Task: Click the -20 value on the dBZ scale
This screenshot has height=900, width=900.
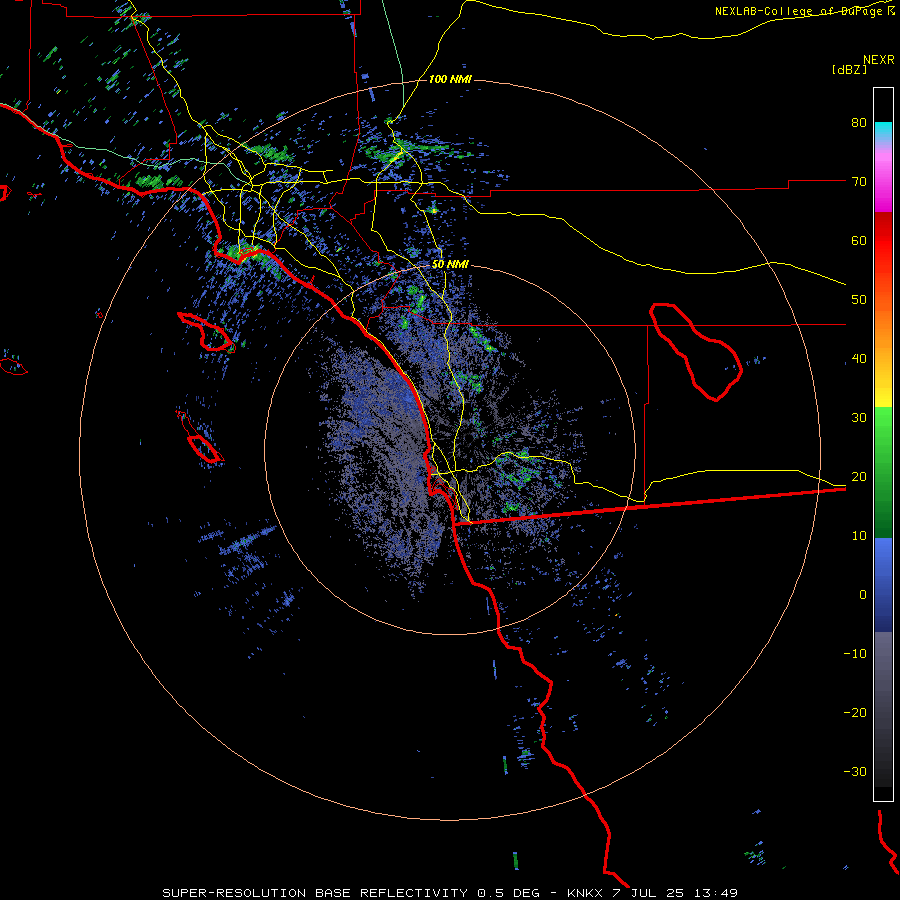Action: [x=855, y=712]
